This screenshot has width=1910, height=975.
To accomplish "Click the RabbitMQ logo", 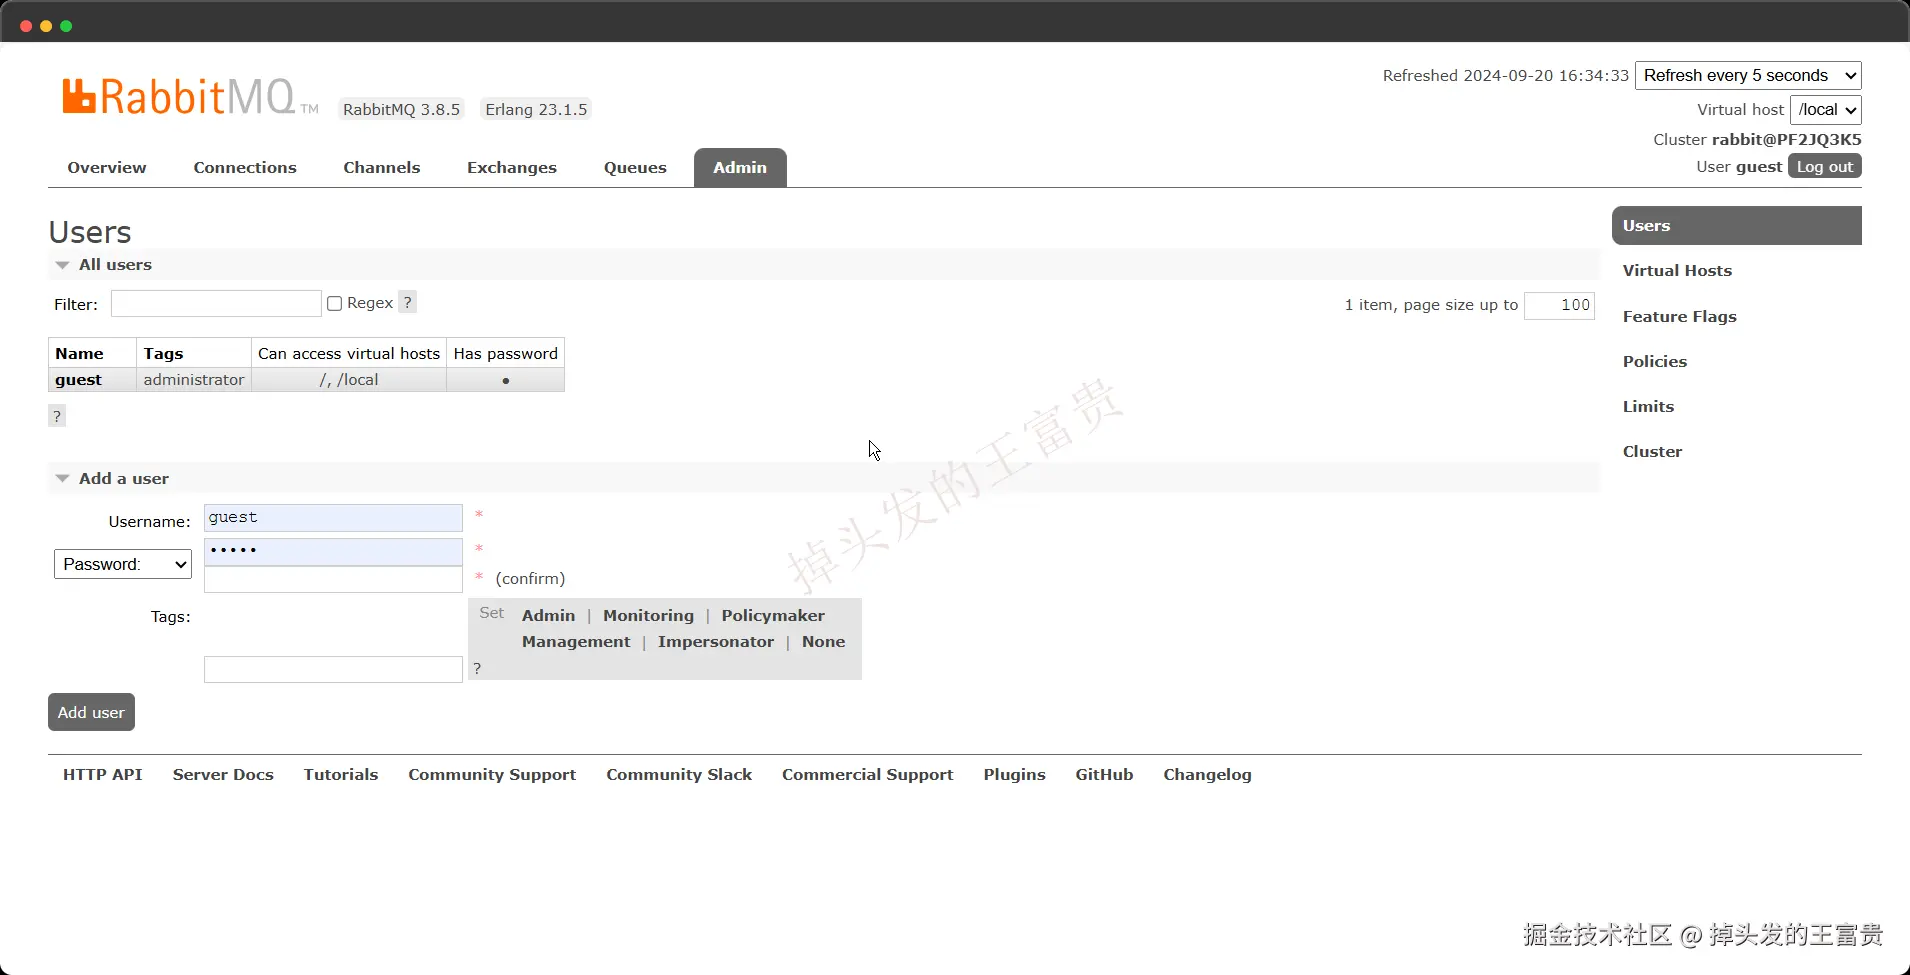I will point(190,97).
